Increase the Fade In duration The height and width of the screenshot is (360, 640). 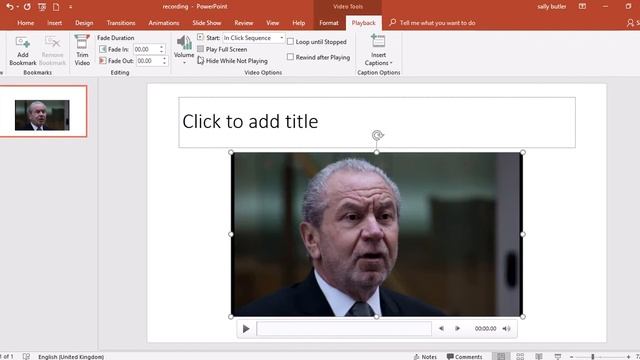(162, 47)
